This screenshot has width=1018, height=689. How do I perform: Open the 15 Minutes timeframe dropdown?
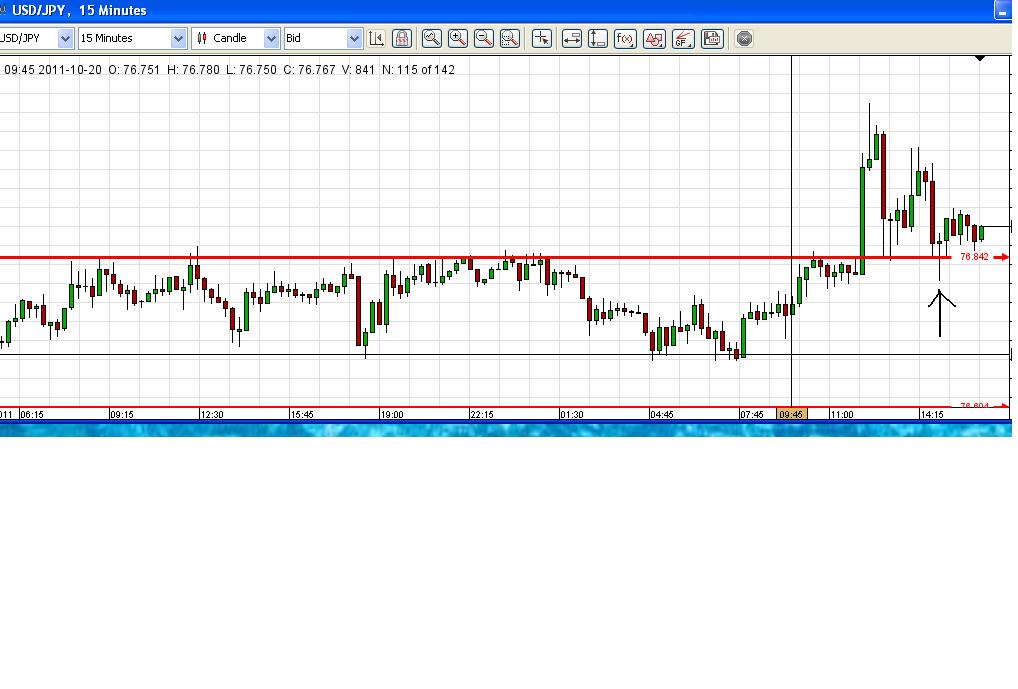(x=179, y=38)
